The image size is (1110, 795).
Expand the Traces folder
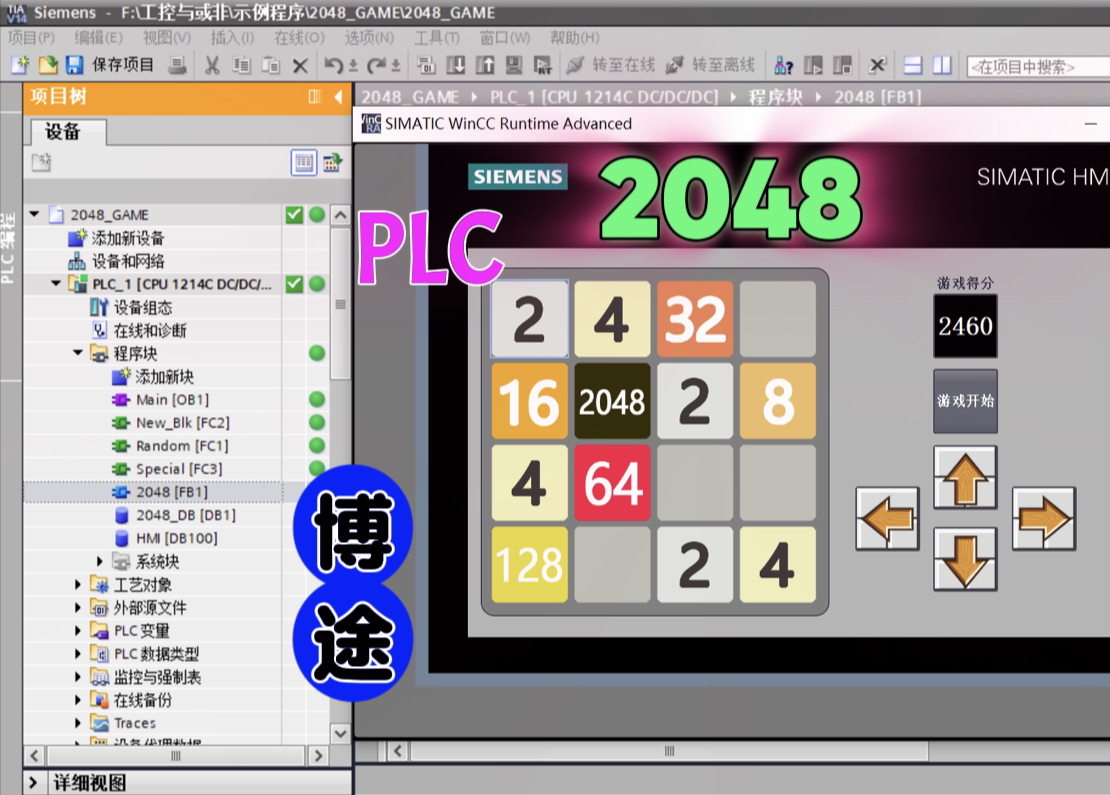[78, 723]
